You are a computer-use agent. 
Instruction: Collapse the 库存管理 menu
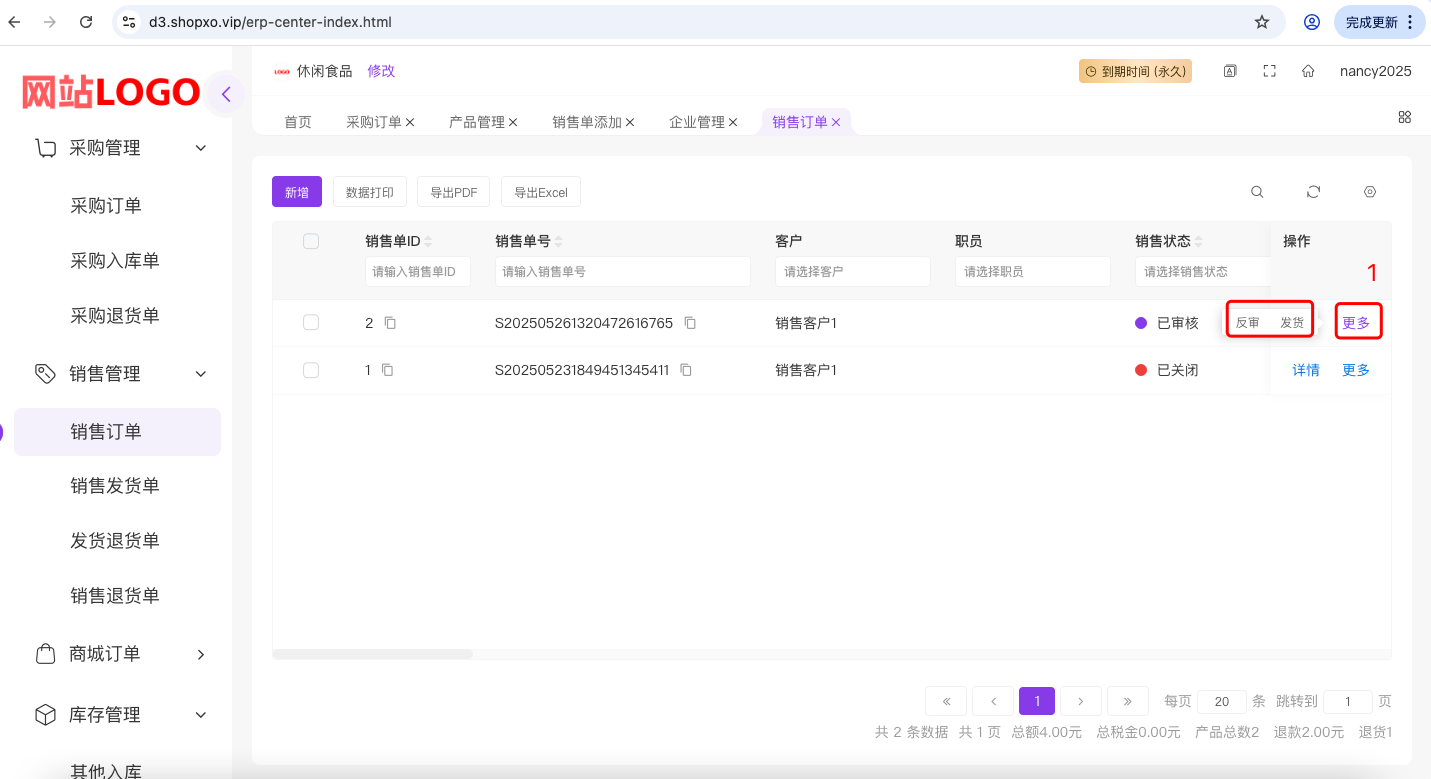click(x=201, y=715)
